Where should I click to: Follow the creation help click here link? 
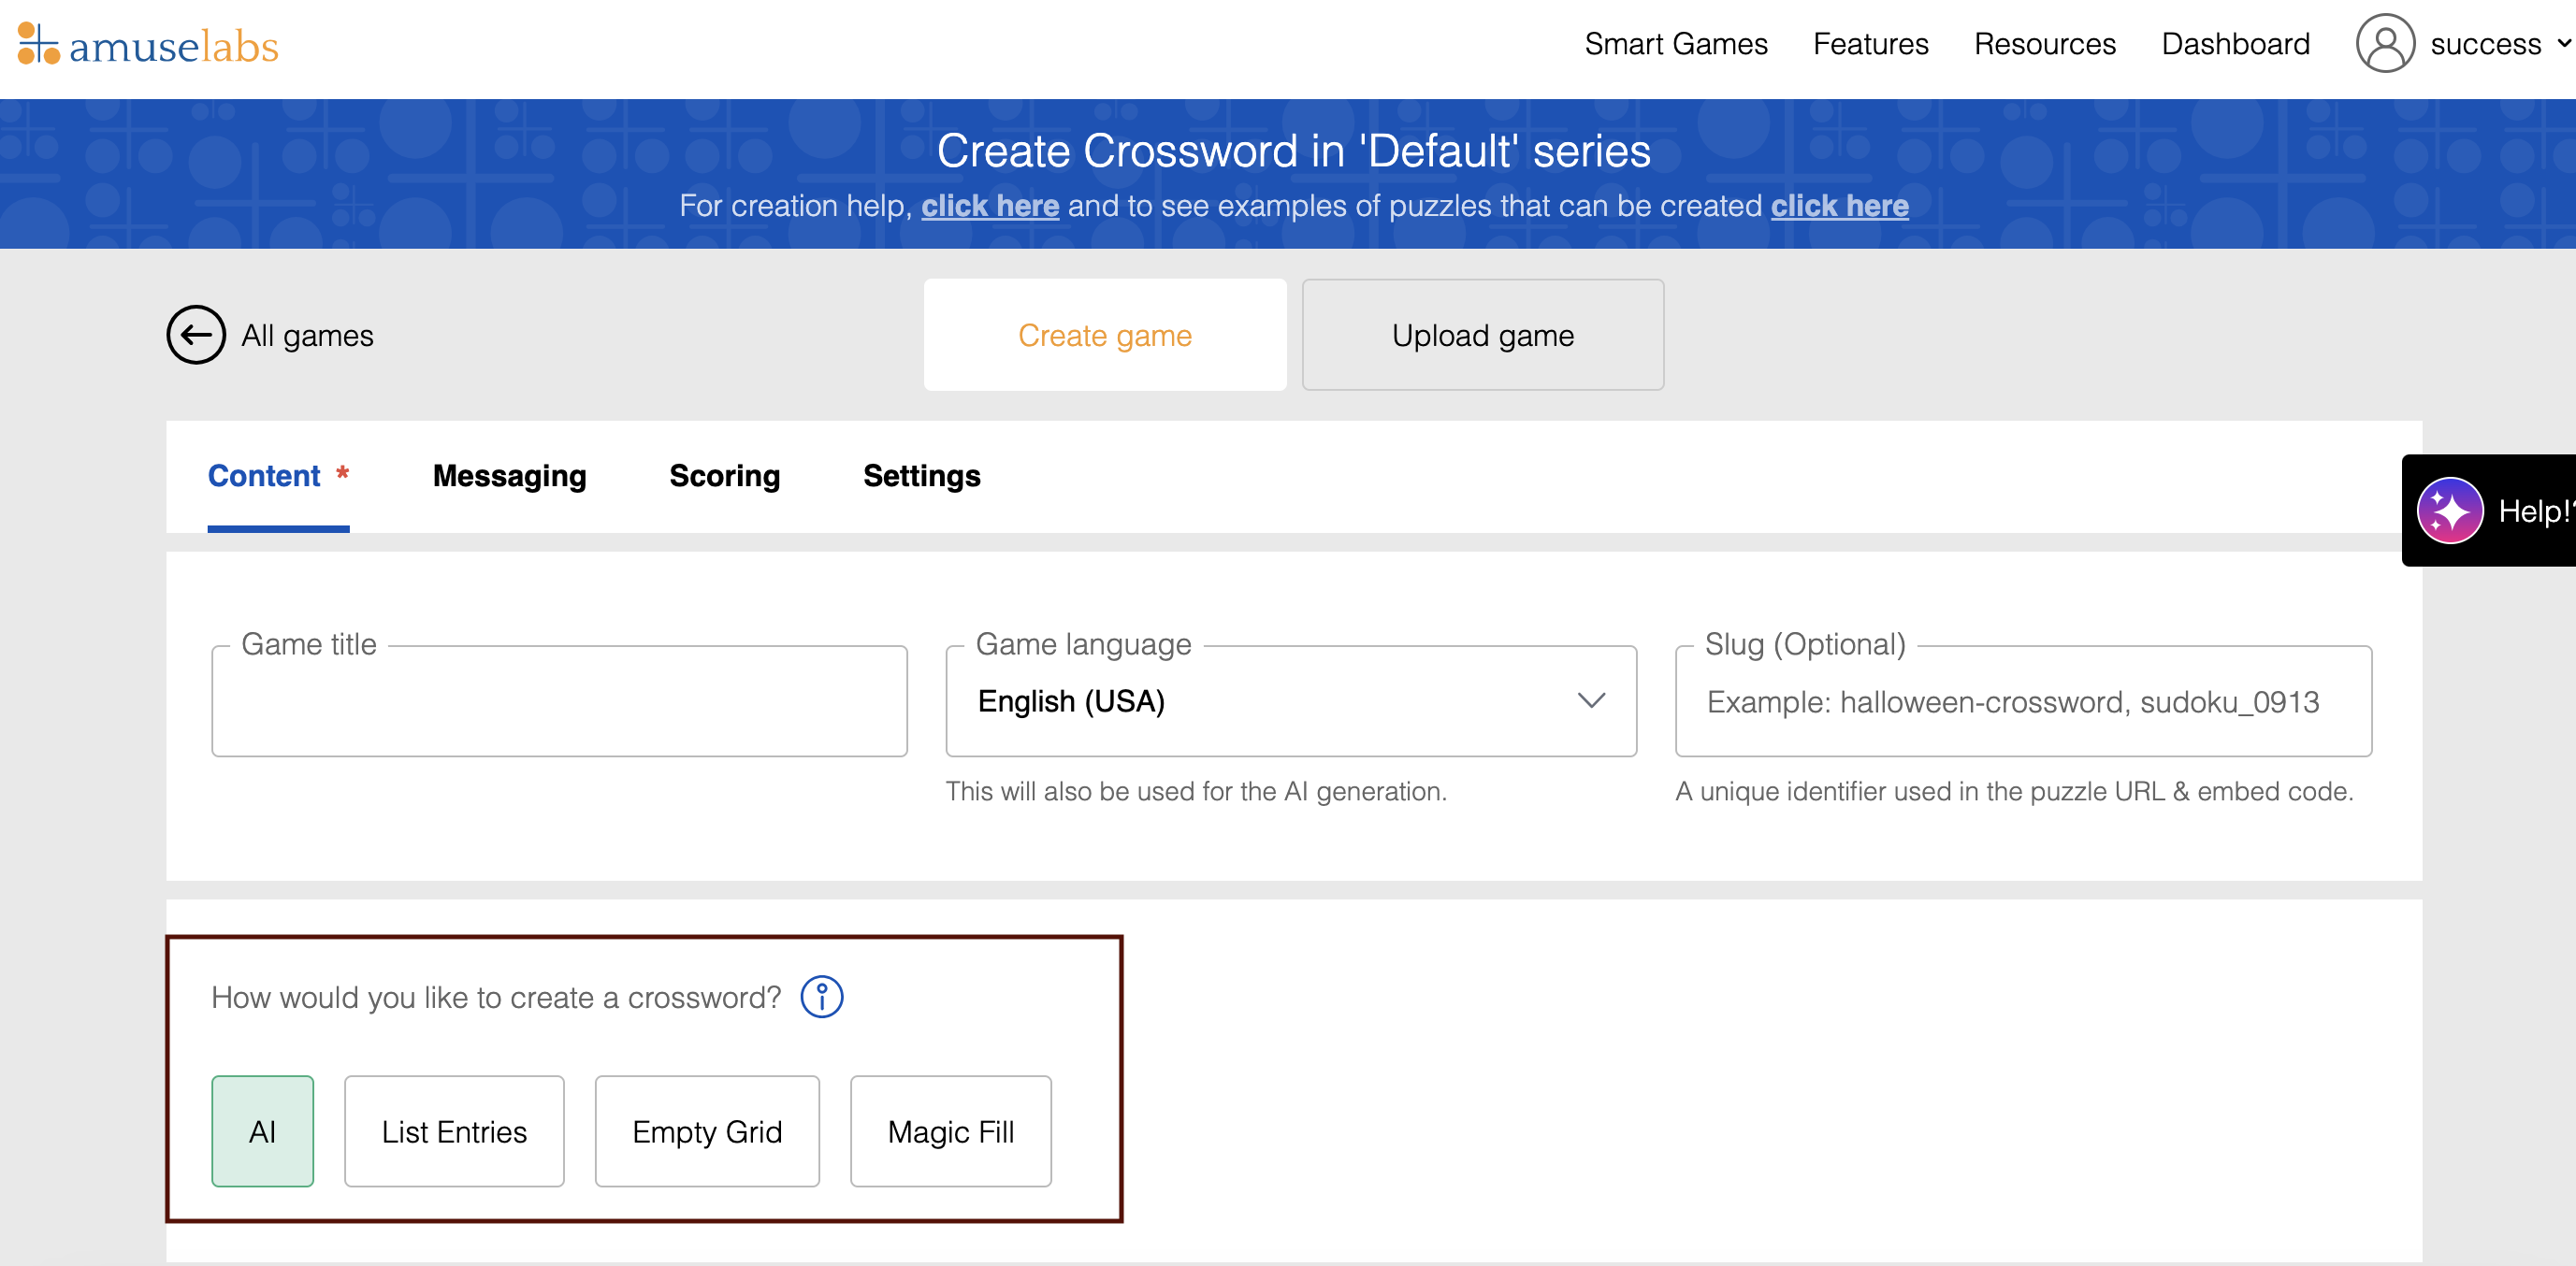click(990, 206)
